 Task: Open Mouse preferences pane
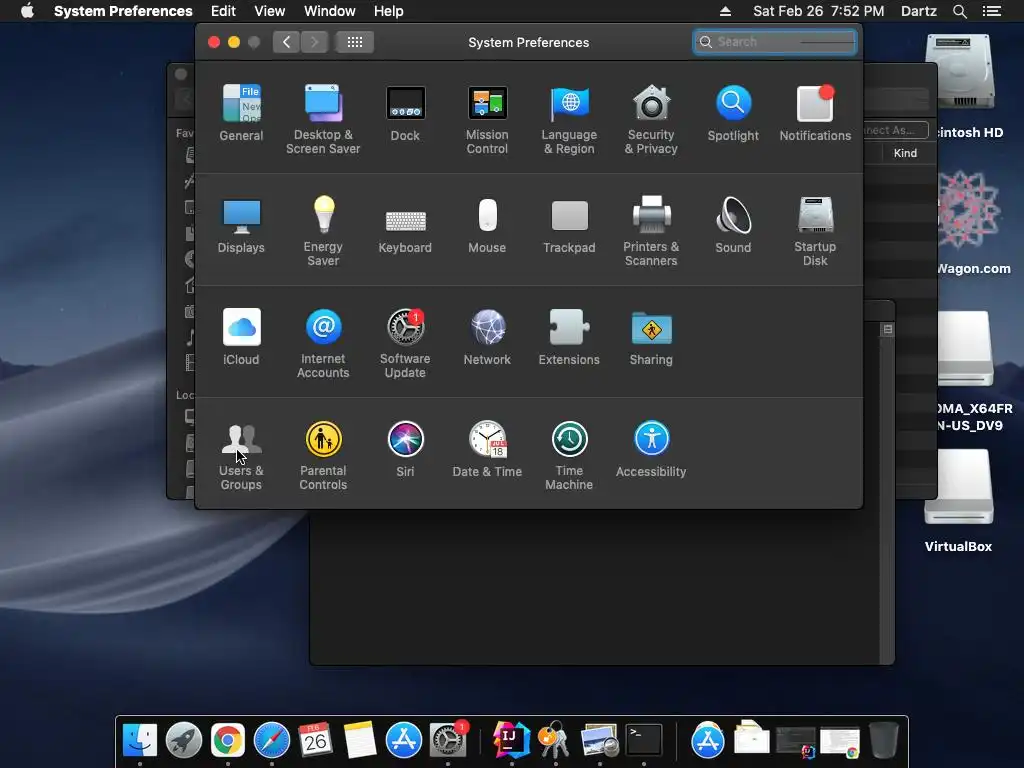coord(487,225)
